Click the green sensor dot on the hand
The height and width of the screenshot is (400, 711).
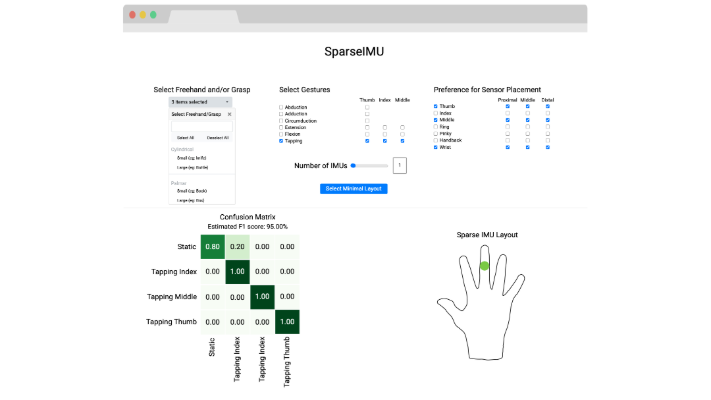pyautogui.click(x=484, y=265)
